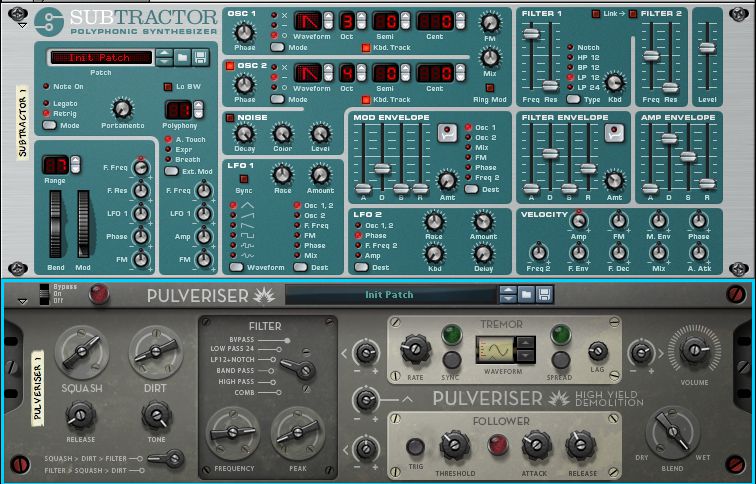Click the Osc 1 Phase knob
Screen dimensions: 756x484
coord(244,33)
